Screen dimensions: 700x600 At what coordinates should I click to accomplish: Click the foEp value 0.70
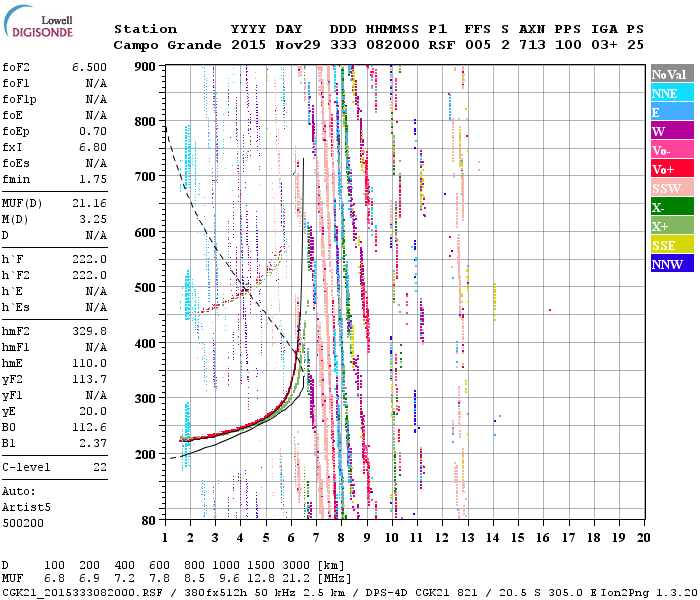pos(93,131)
